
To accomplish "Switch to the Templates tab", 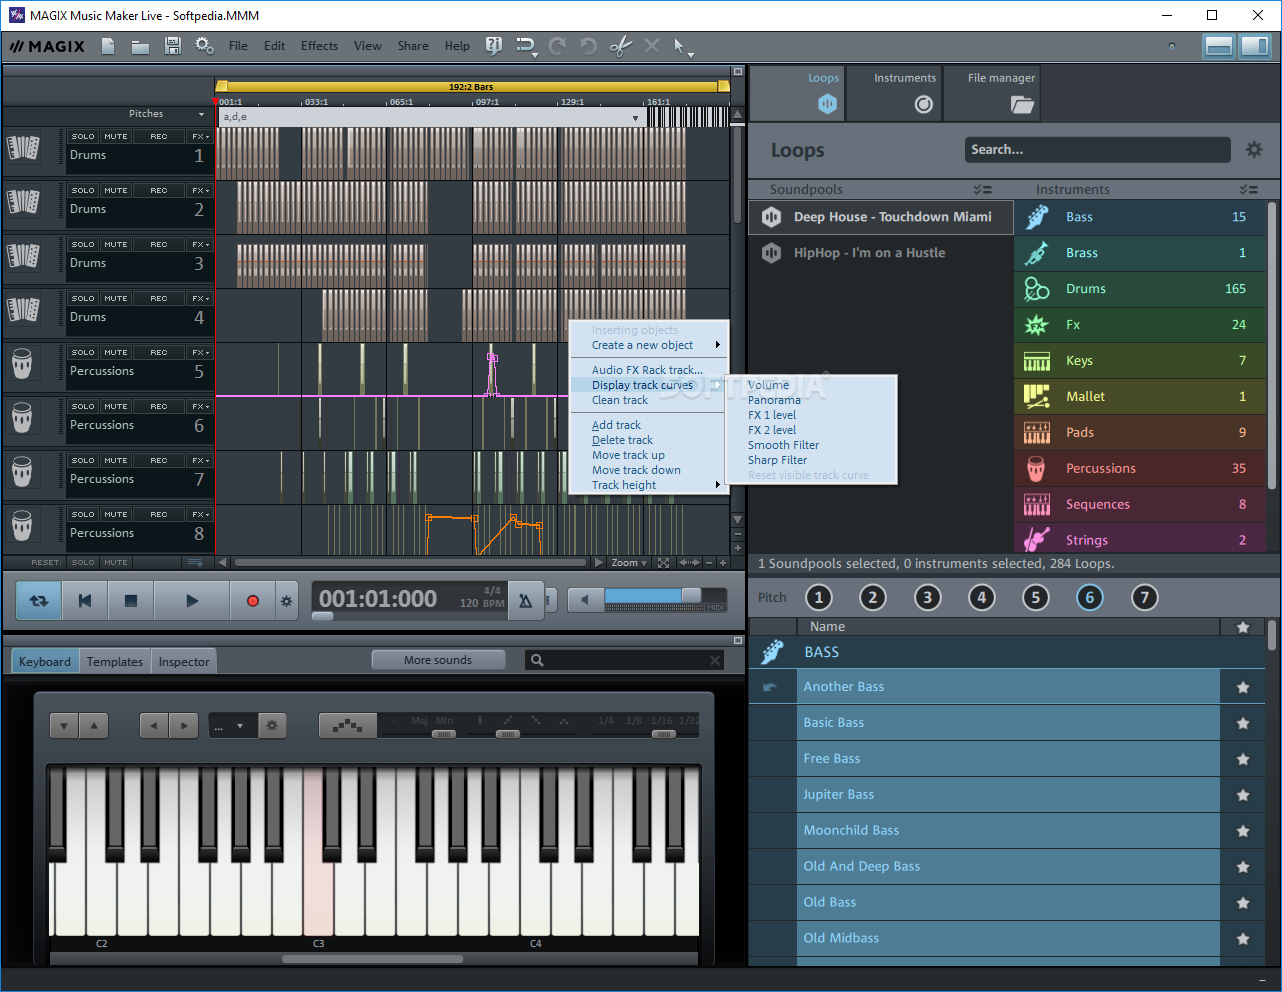I will (x=115, y=662).
